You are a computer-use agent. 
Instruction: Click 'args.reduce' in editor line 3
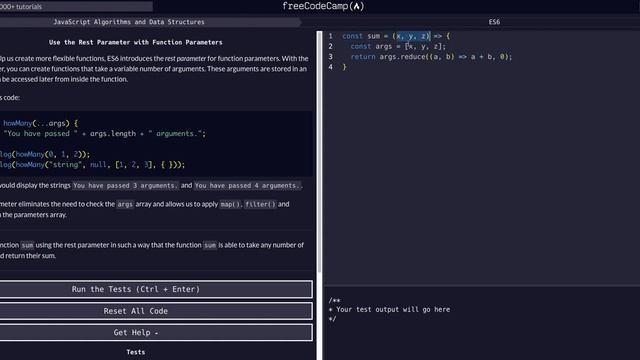402,57
